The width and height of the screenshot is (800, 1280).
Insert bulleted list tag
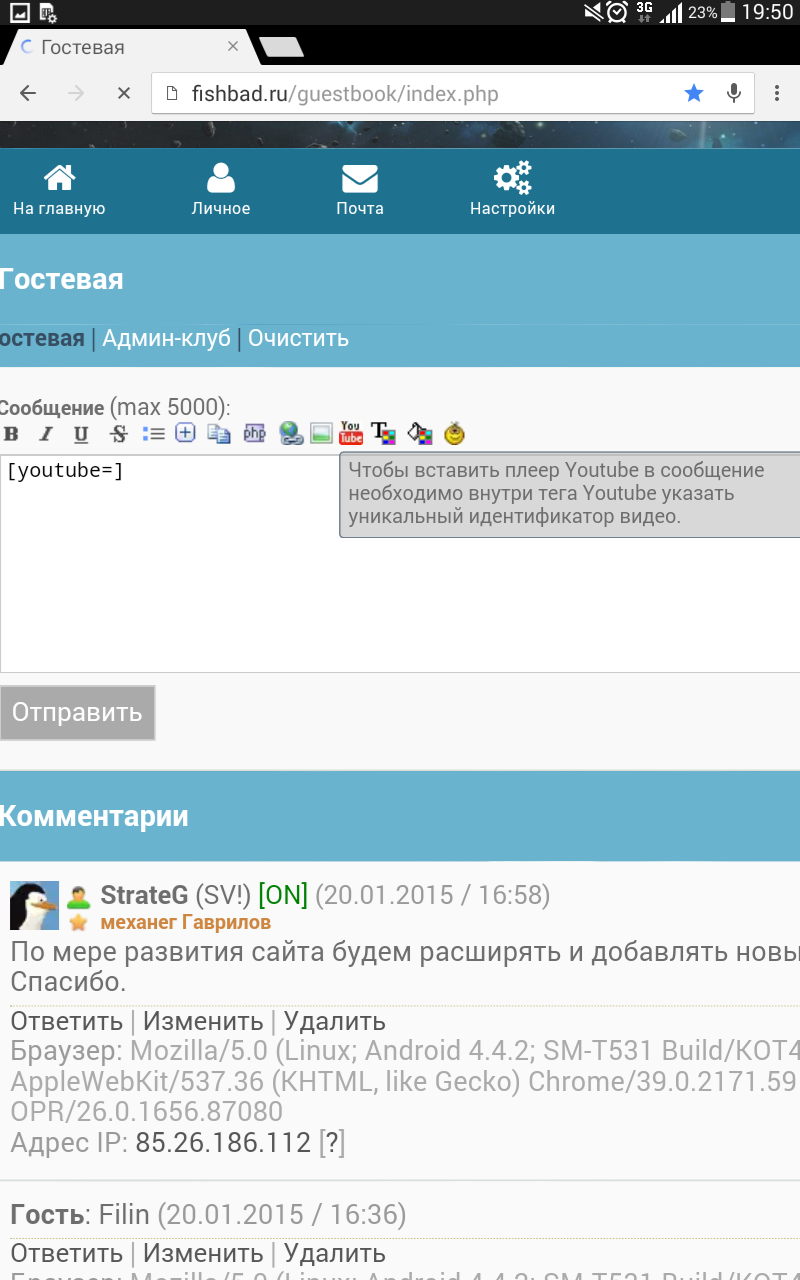[x=153, y=433]
